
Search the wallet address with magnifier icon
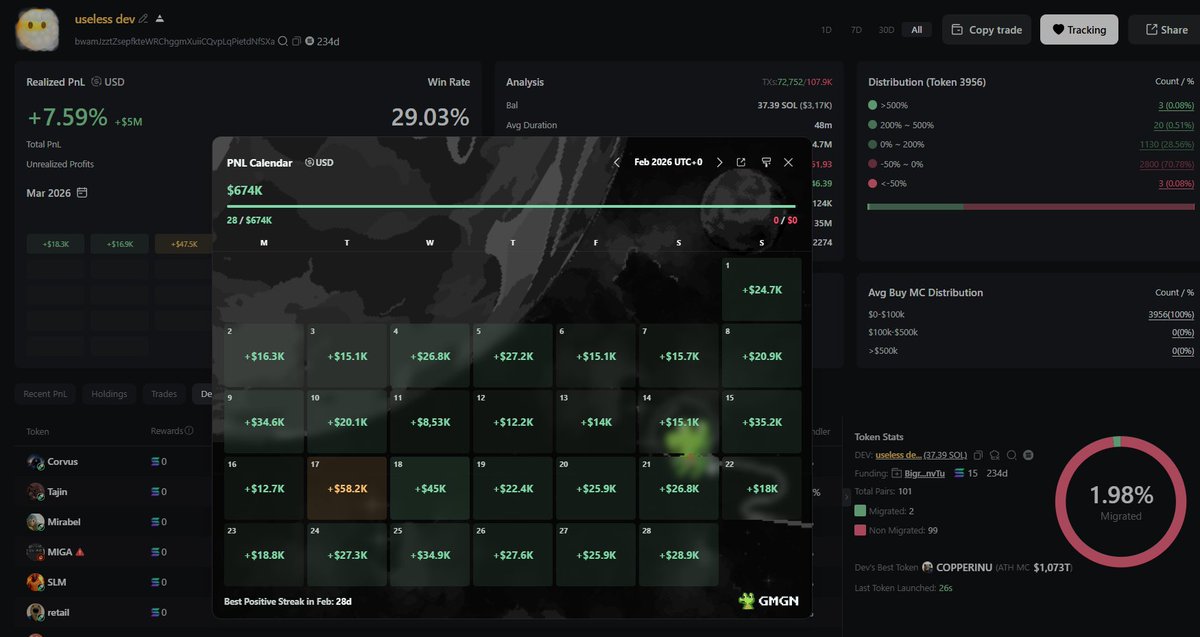(283, 41)
